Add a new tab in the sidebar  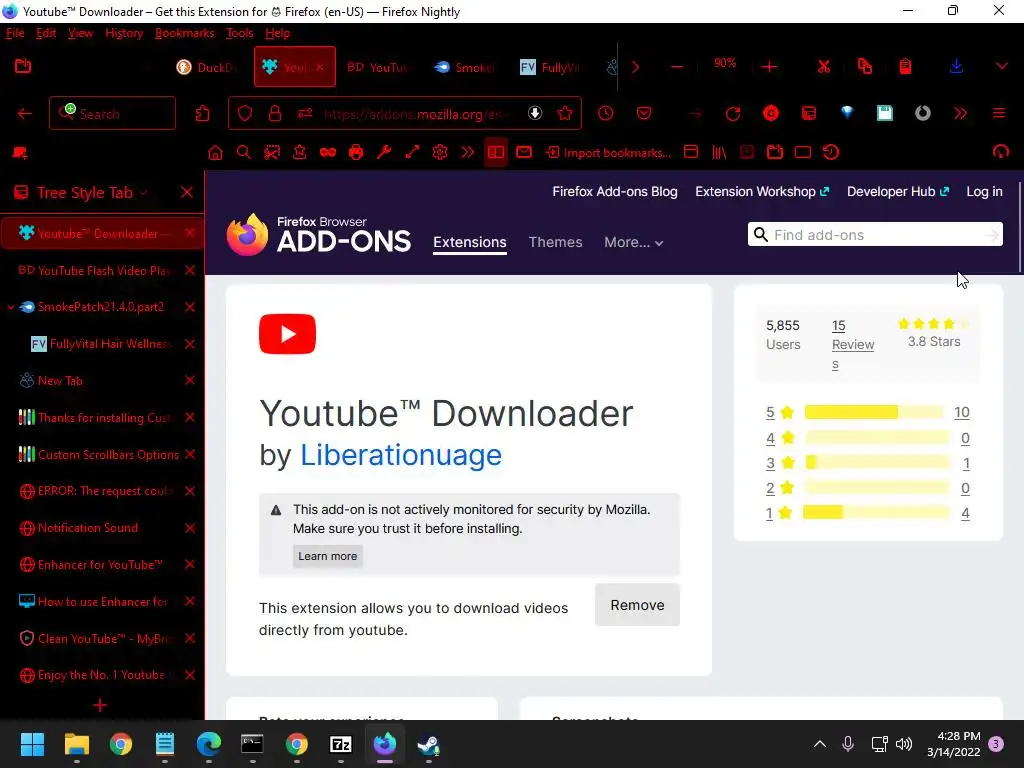[x=100, y=705]
